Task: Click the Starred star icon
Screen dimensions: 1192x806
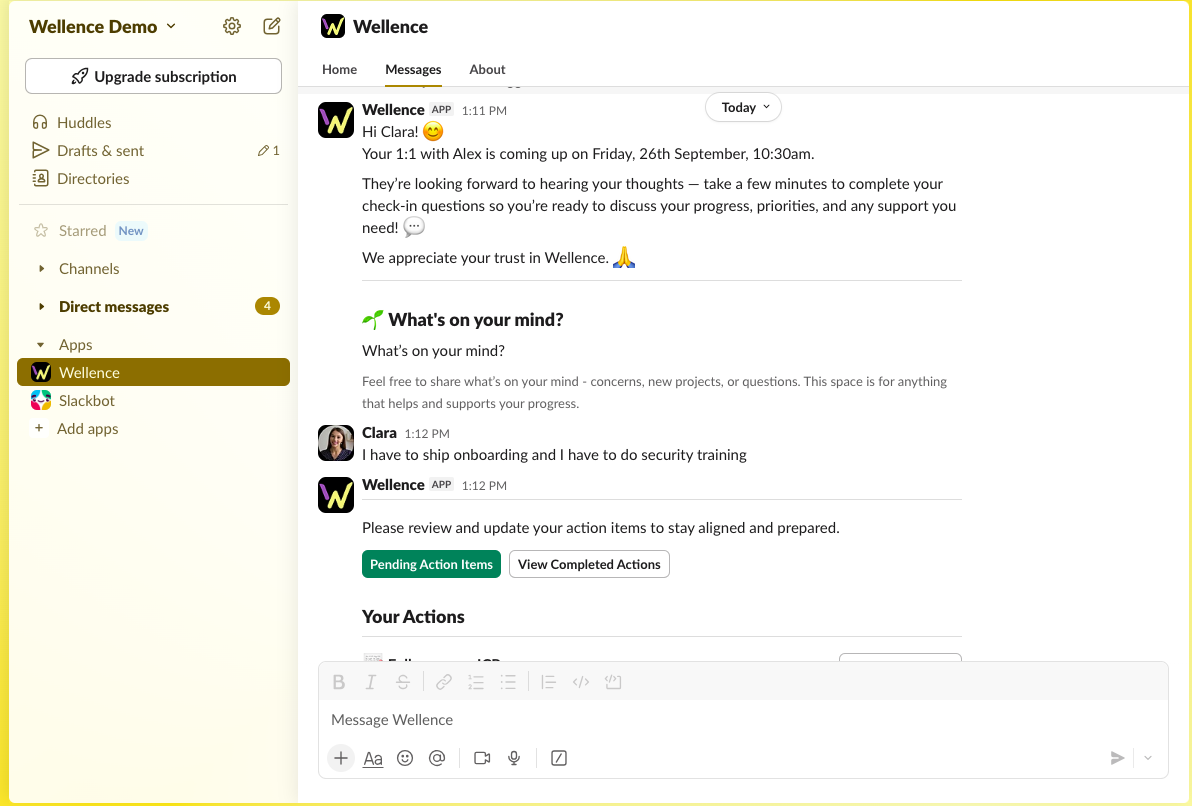Action: [41, 230]
